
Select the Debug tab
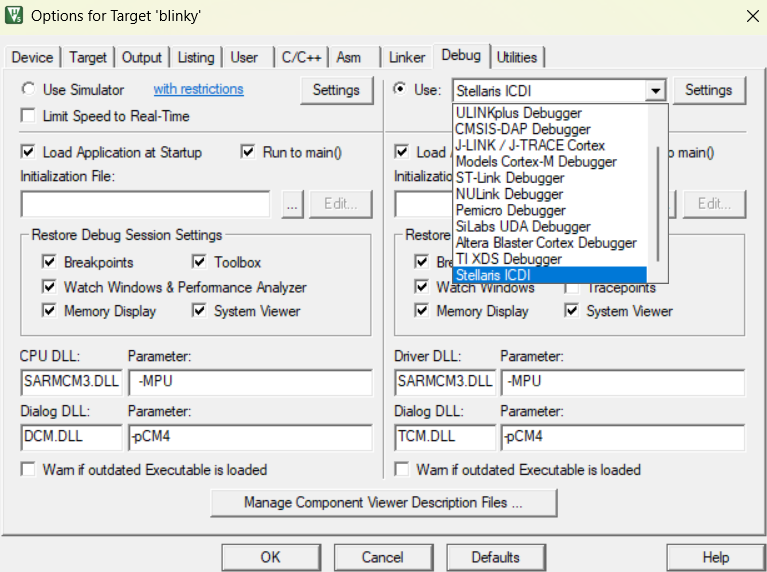[x=461, y=55]
